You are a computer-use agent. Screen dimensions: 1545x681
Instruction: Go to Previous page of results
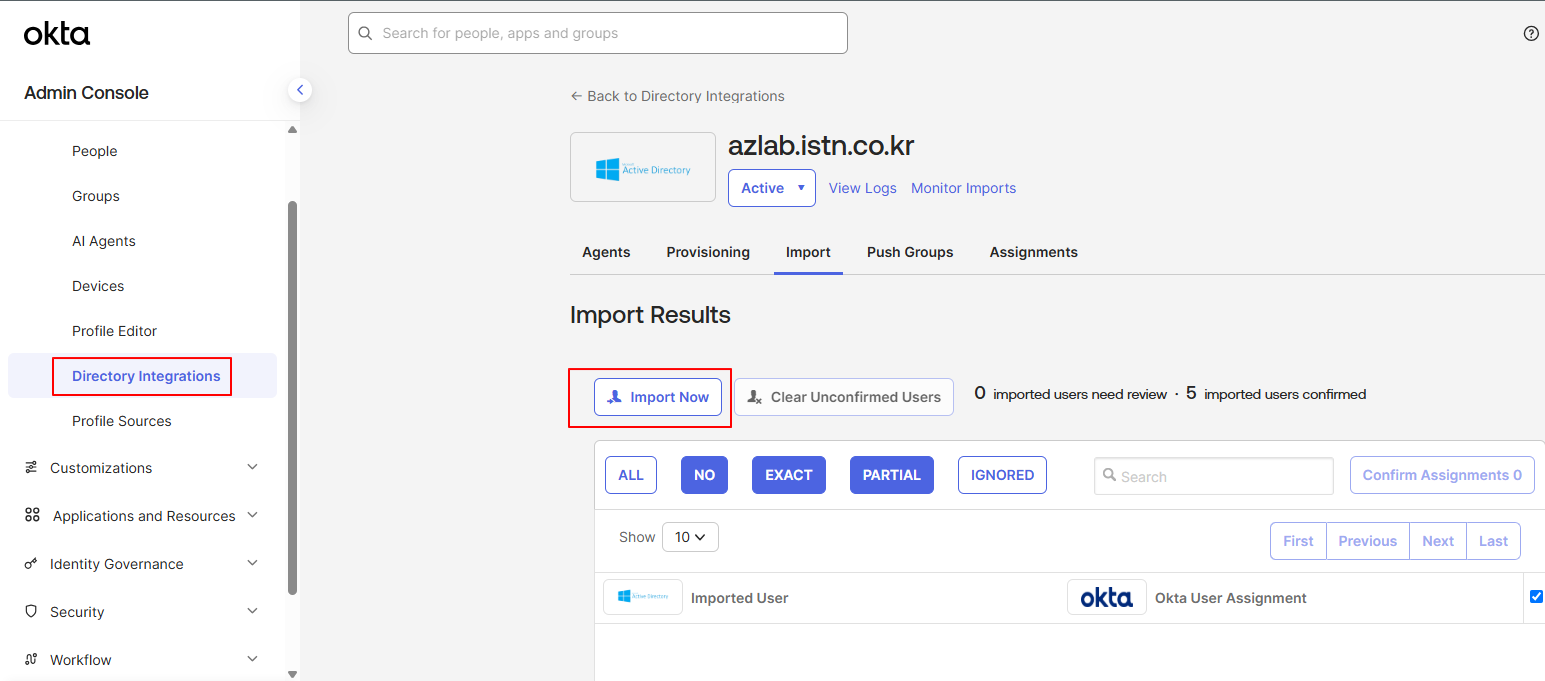point(1368,541)
